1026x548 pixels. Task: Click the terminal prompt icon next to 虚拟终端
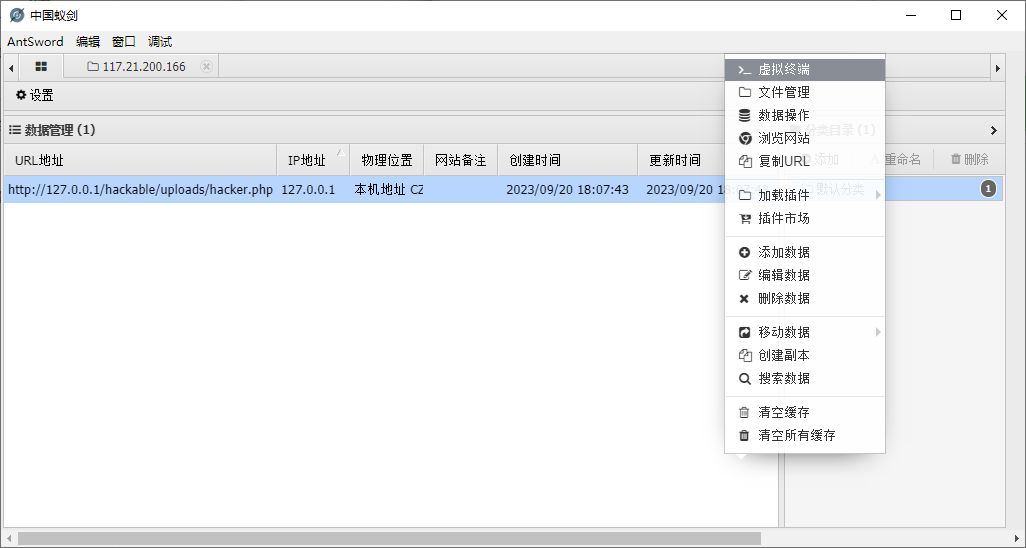coord(744,69)
